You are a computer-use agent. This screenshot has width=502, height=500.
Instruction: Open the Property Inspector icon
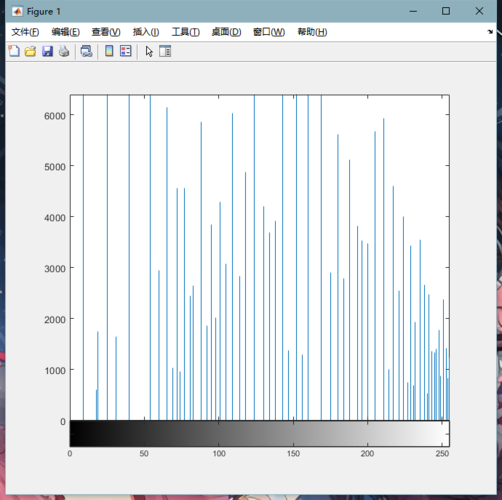(165, 51)
